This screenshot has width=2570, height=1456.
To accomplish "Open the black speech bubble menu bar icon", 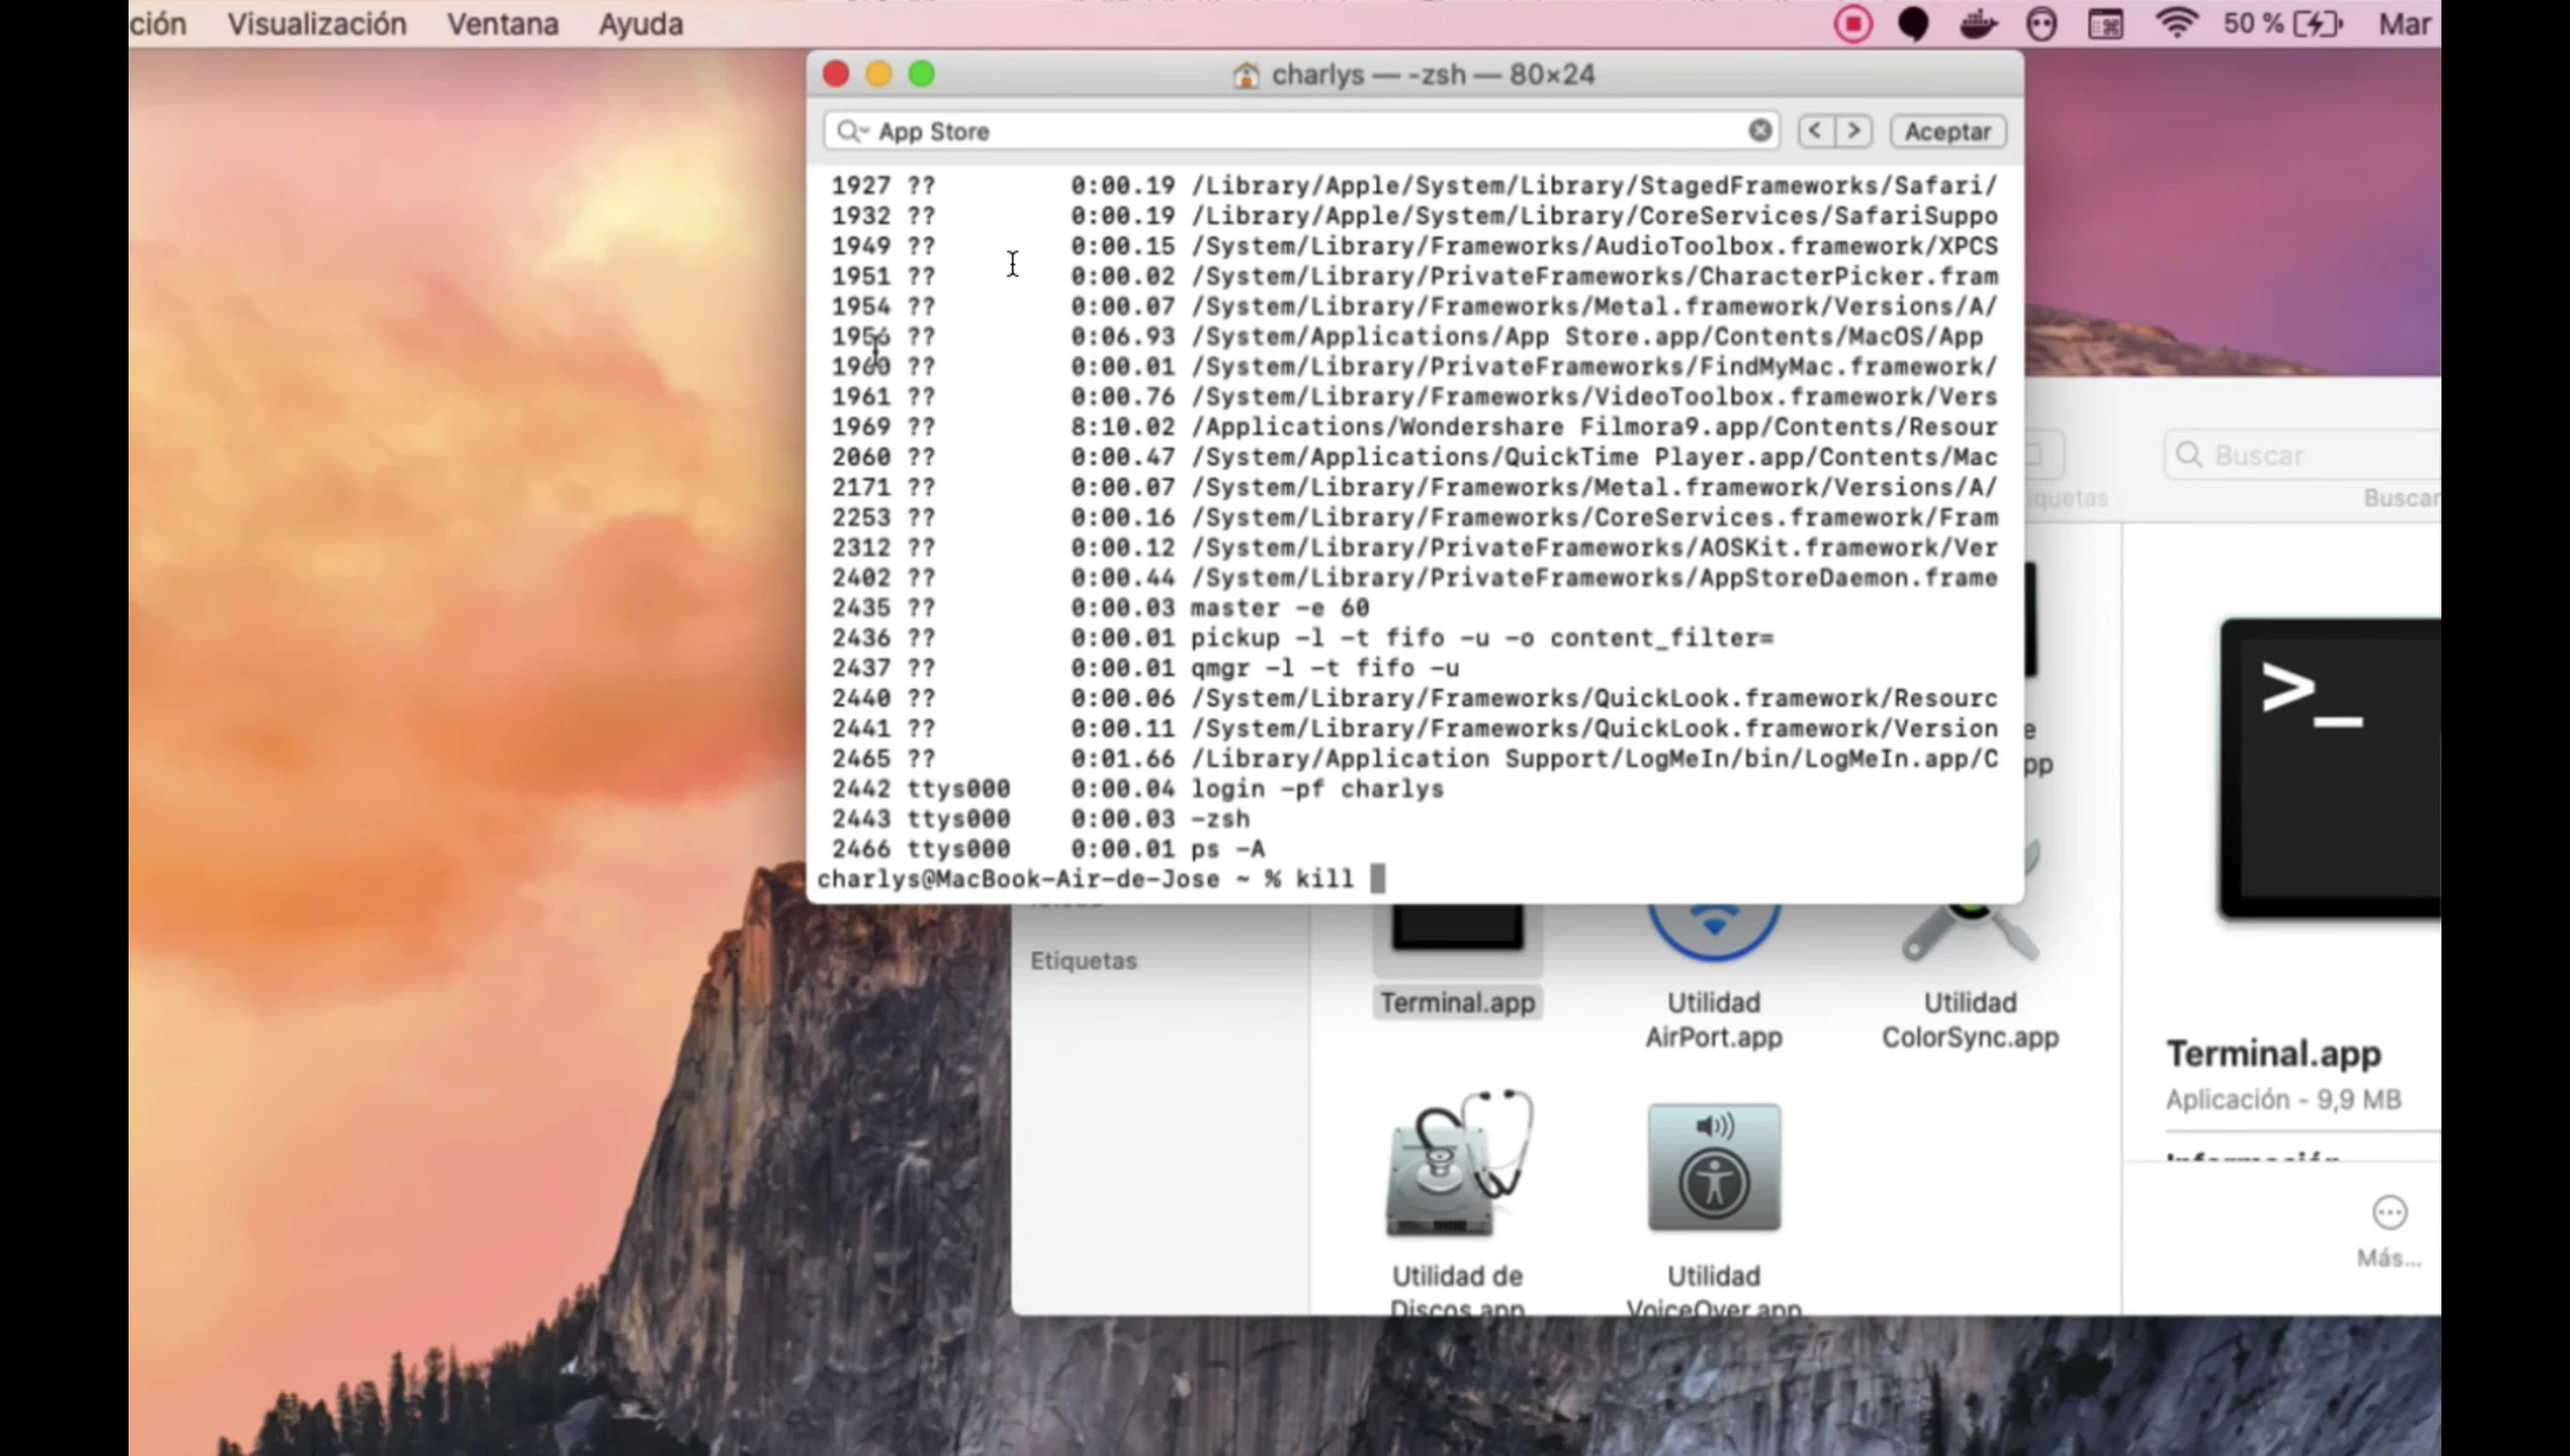I will [x=1913, y=24].
